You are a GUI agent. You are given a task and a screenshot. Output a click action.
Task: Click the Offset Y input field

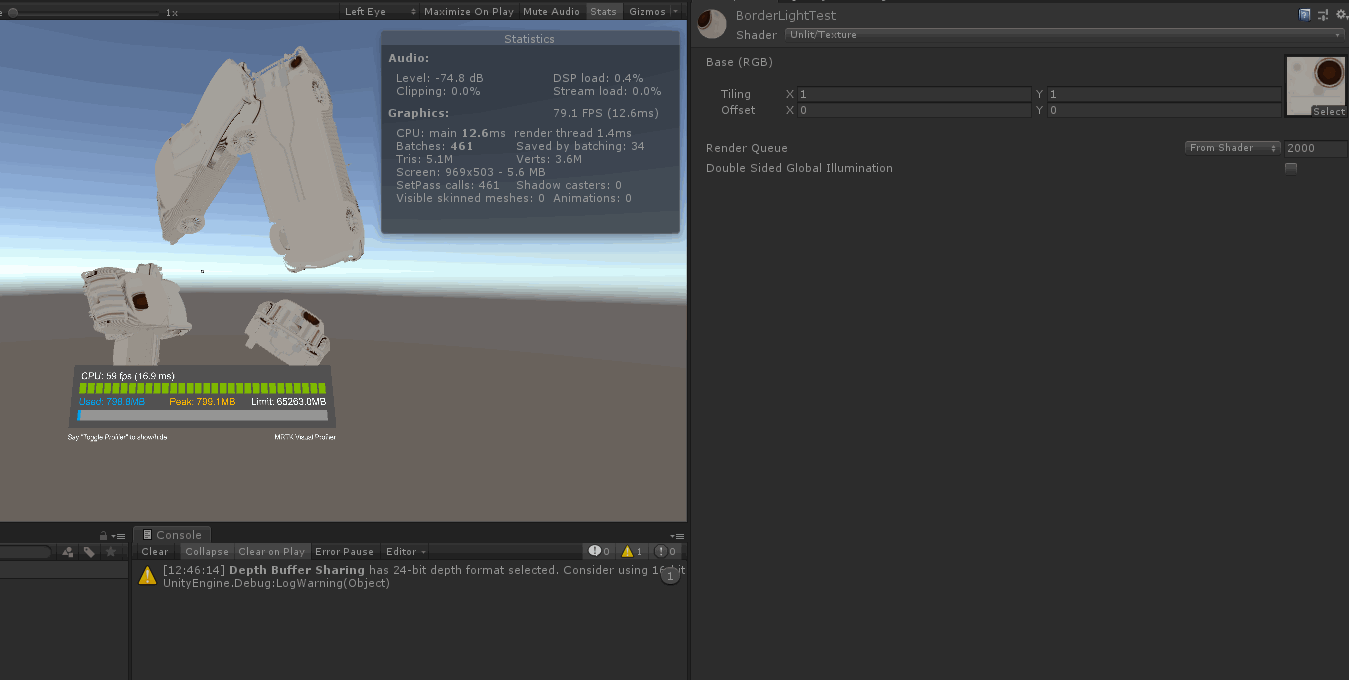pos(1164,110)
